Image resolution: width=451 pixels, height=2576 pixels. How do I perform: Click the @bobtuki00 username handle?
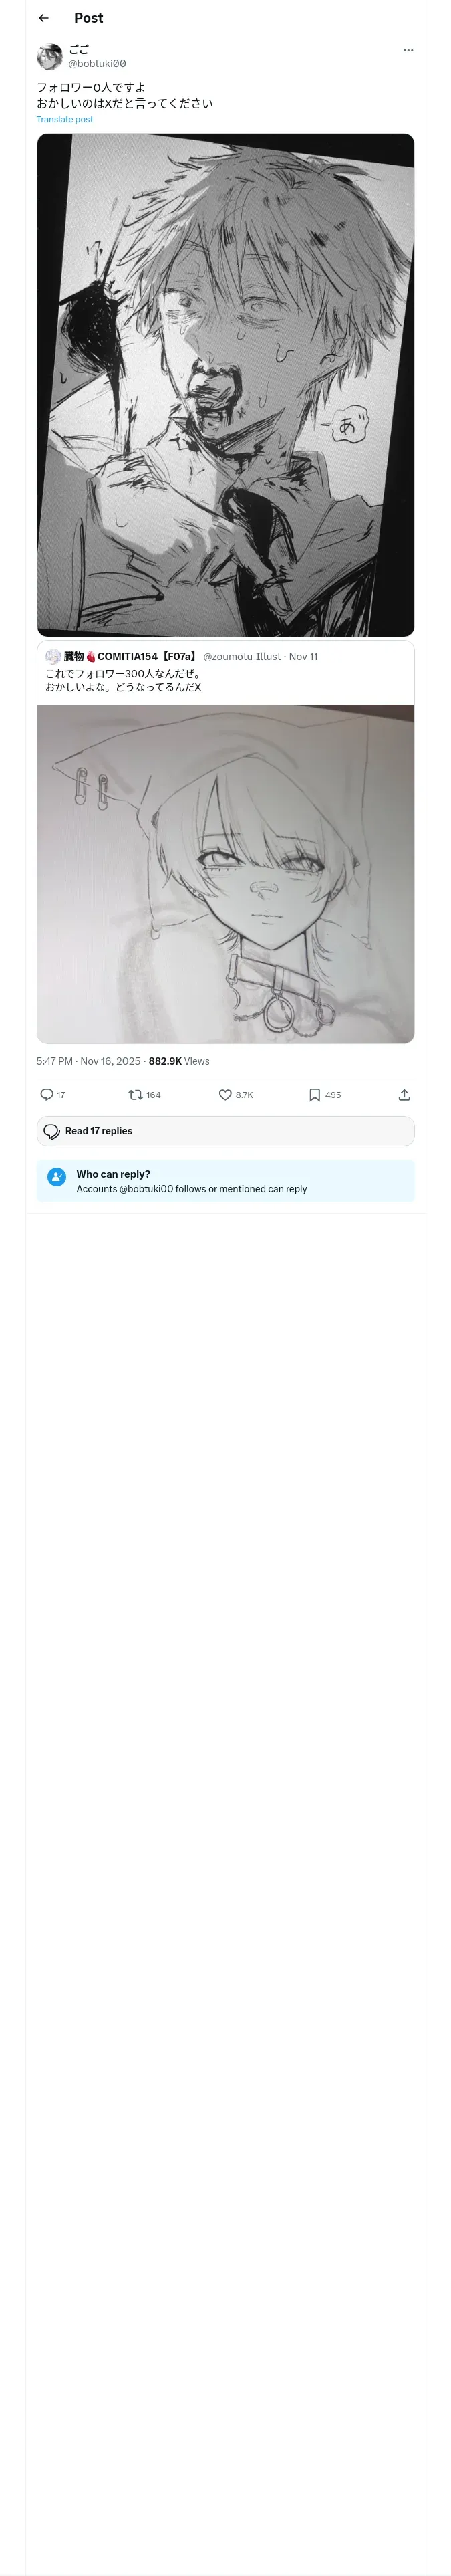[x=97, y=64]
